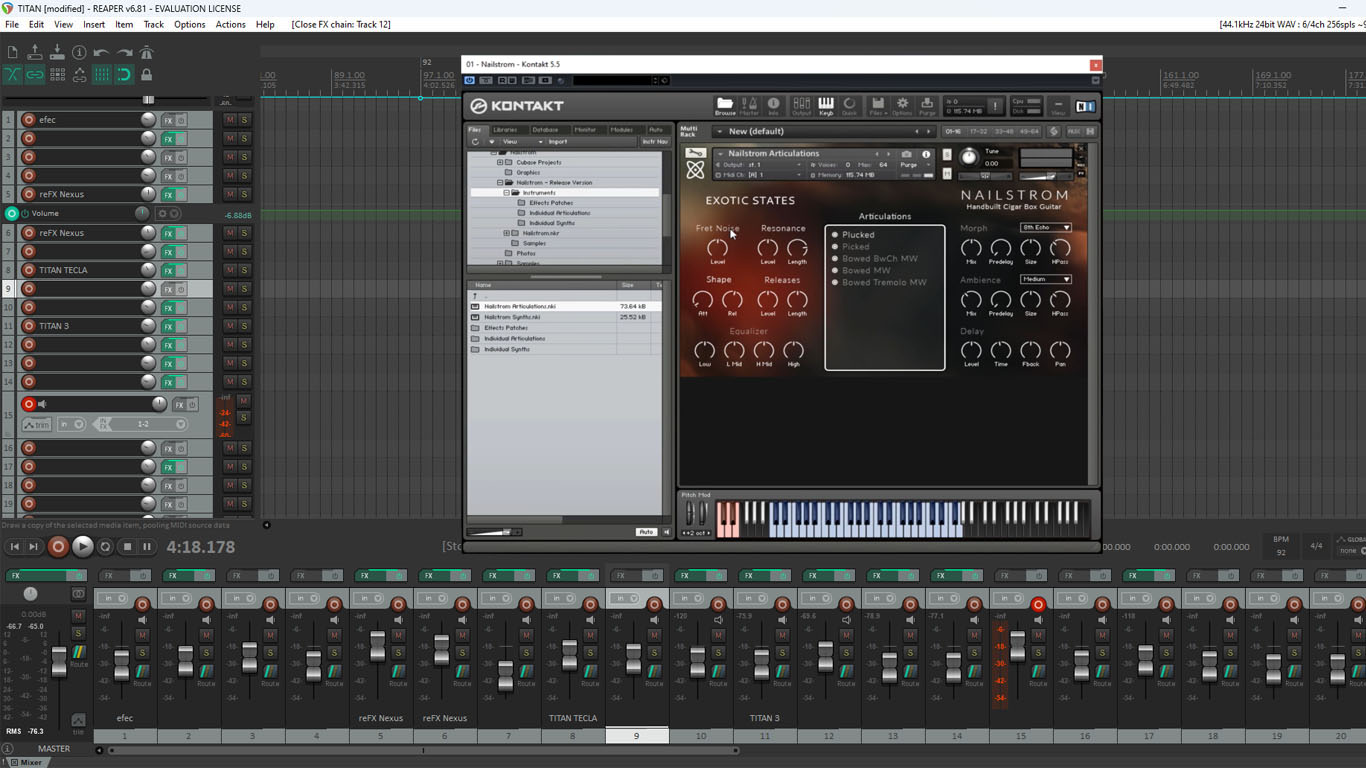Image resolution: width=1366 pixels, height=768 pixels.
Task: Arm record on TITAN 3 track
Action: point(28,326)
